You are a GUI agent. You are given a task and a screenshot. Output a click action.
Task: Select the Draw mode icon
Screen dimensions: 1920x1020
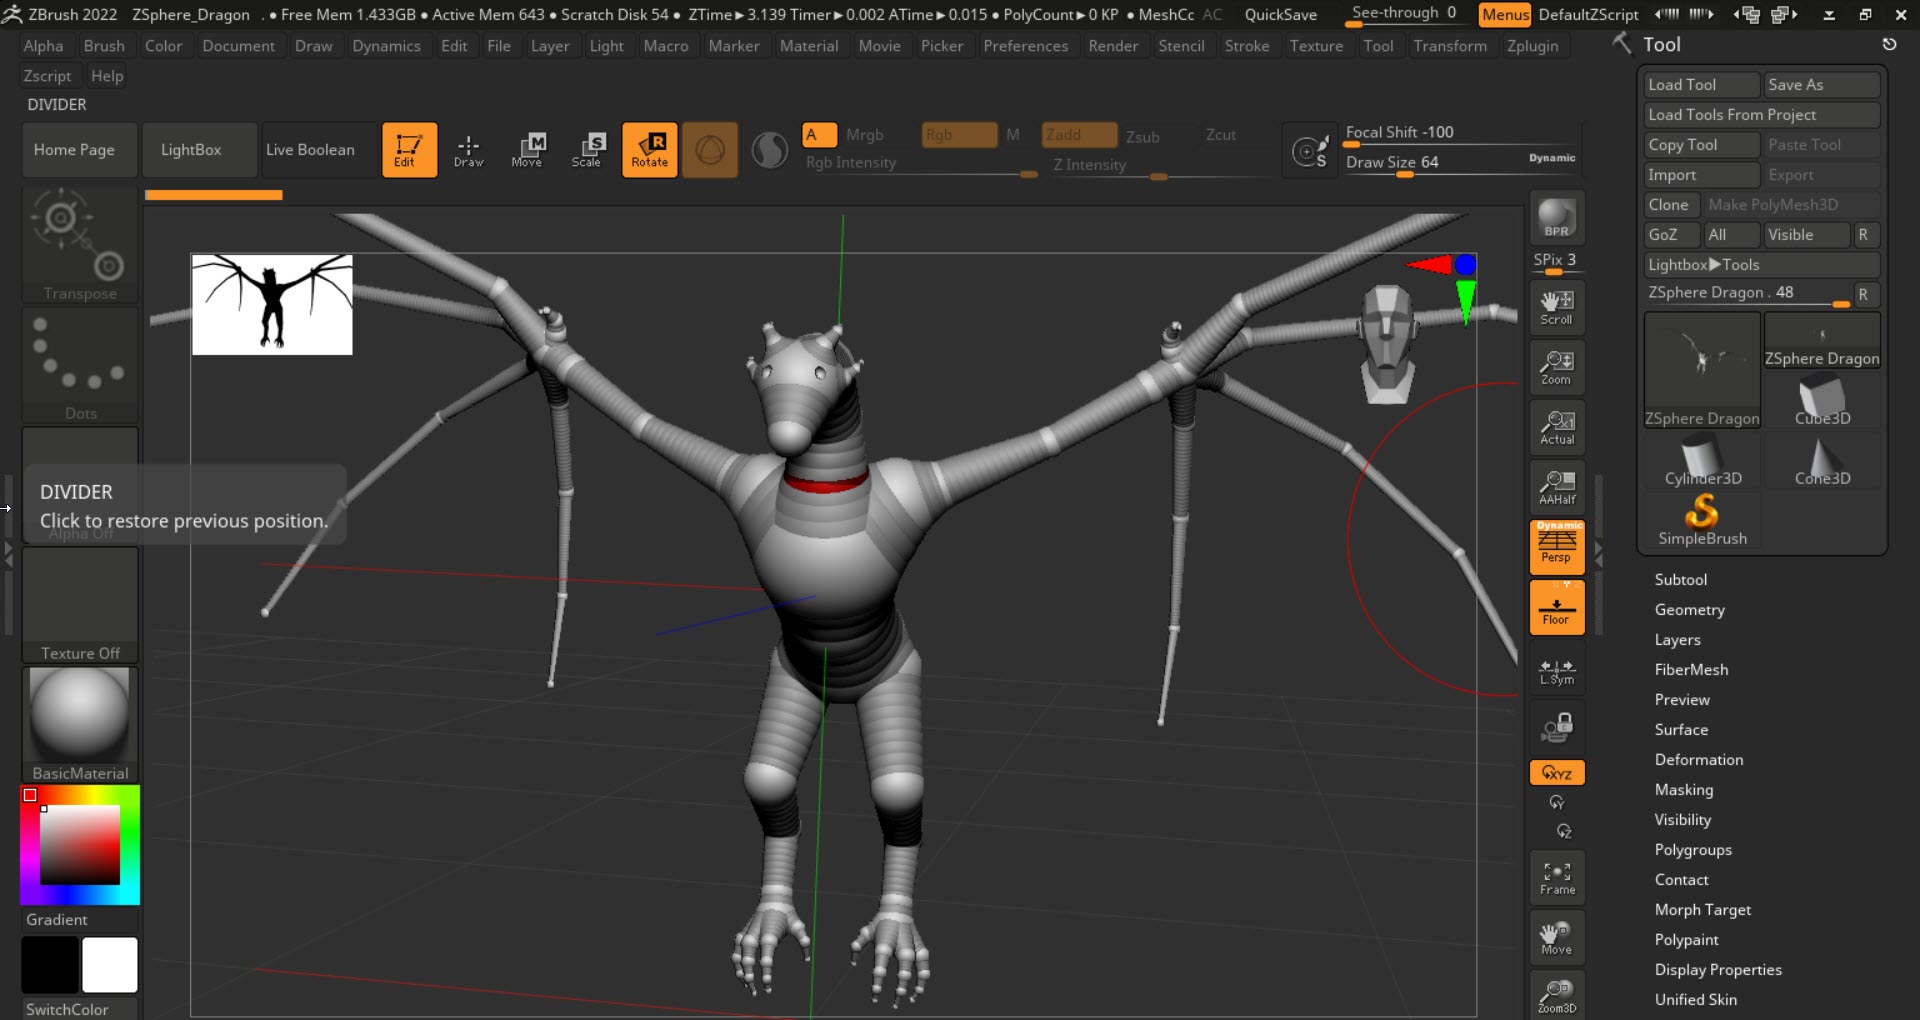click(x=468, y=150)
